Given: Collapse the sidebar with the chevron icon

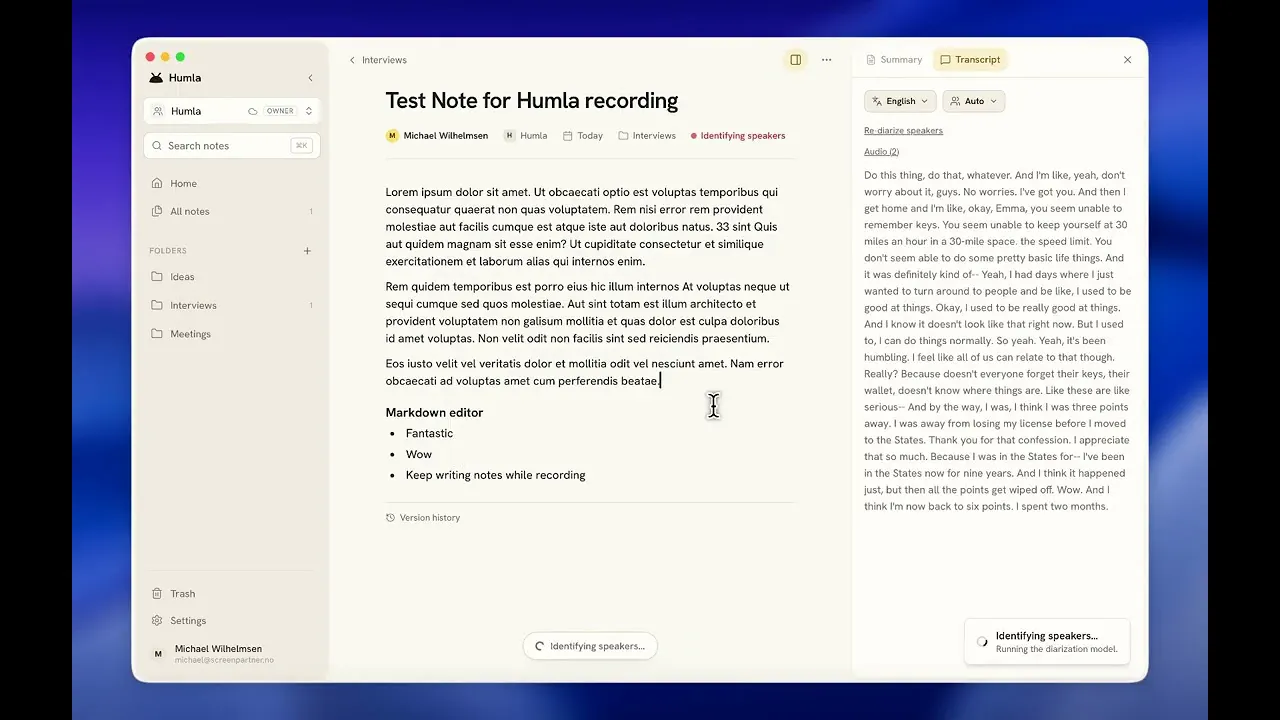Looking at the screenshot, I should [x=310, y=78].
